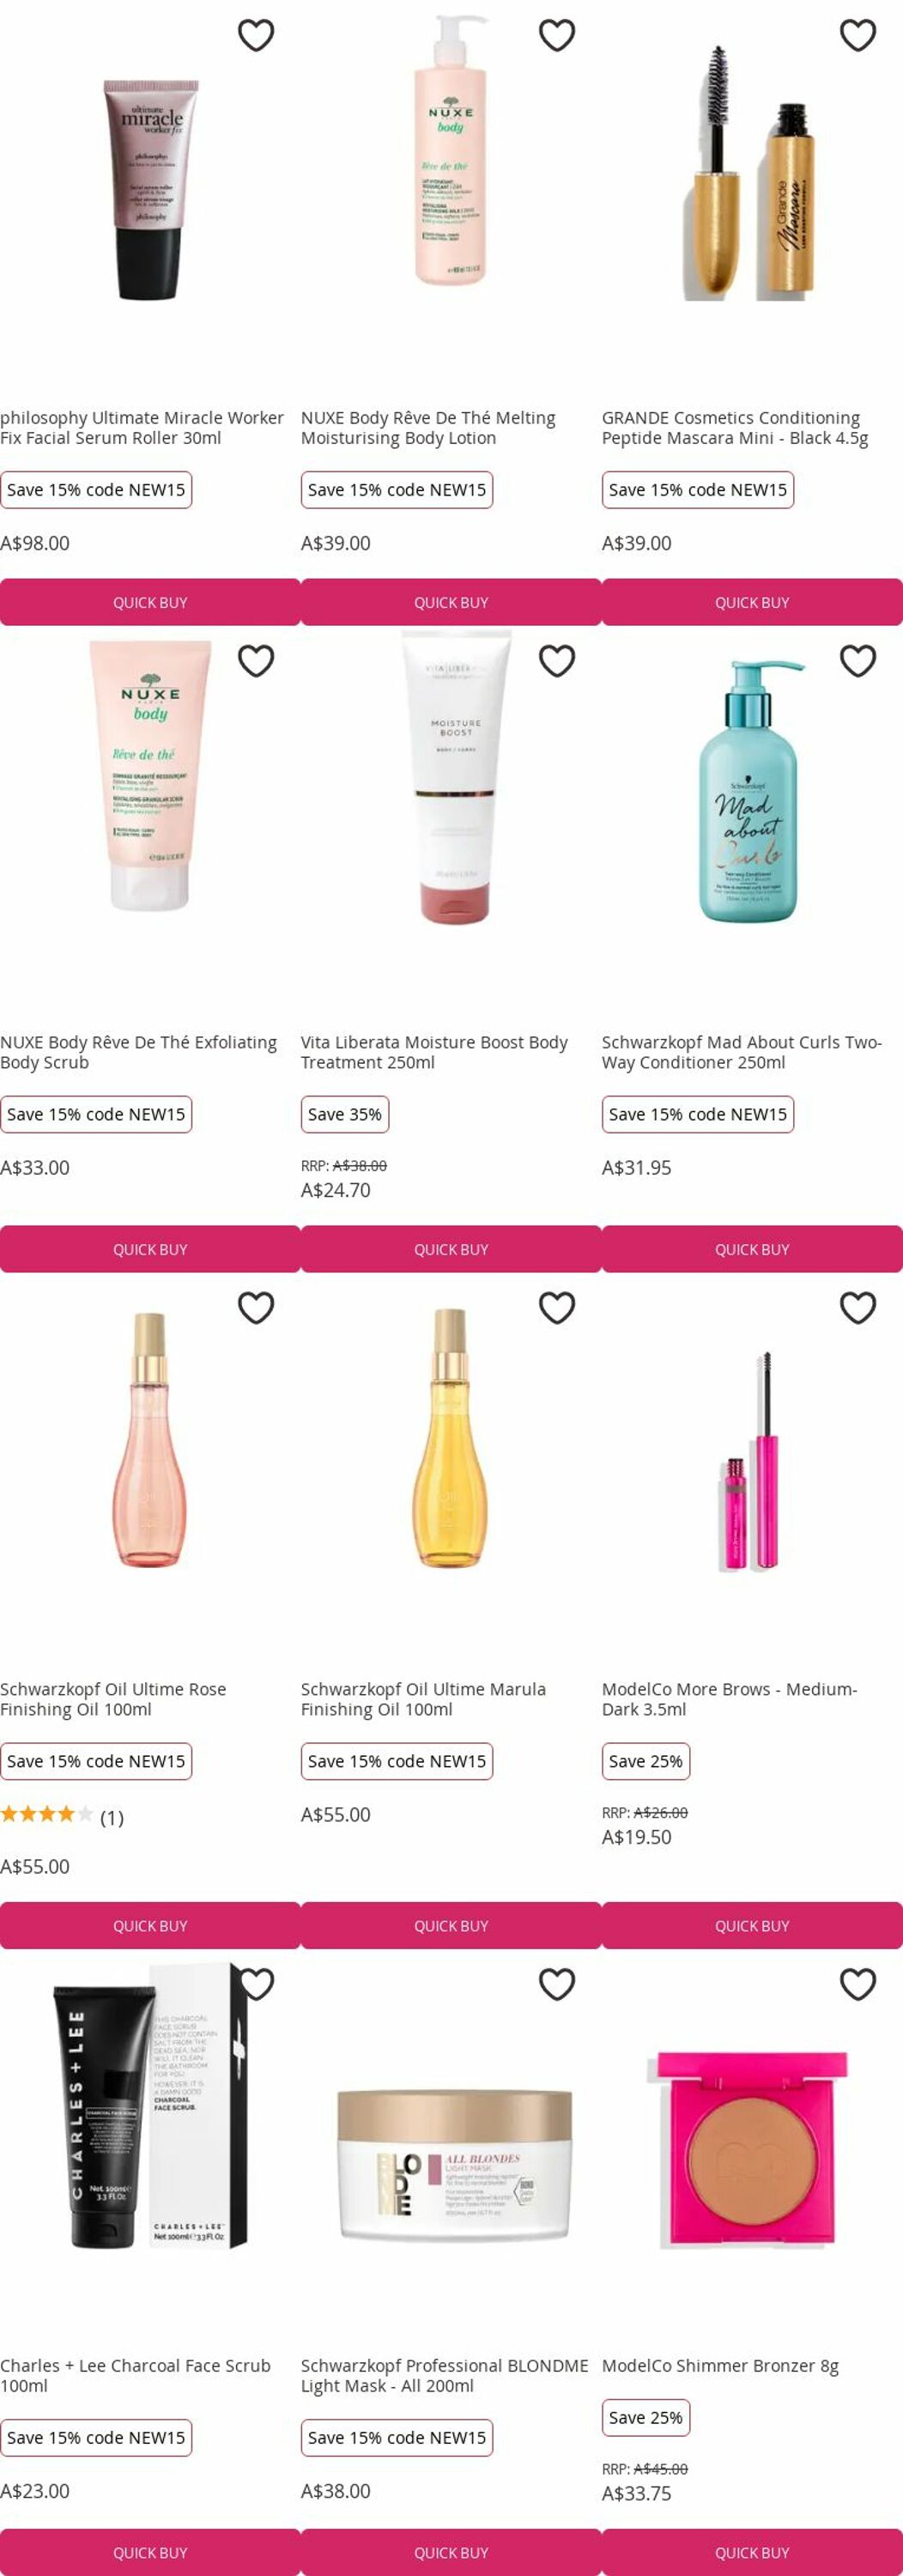Quick buy philosophy Ultimate Miracle Worker serum
903x2576 pixels.
[x=150, y=602]
